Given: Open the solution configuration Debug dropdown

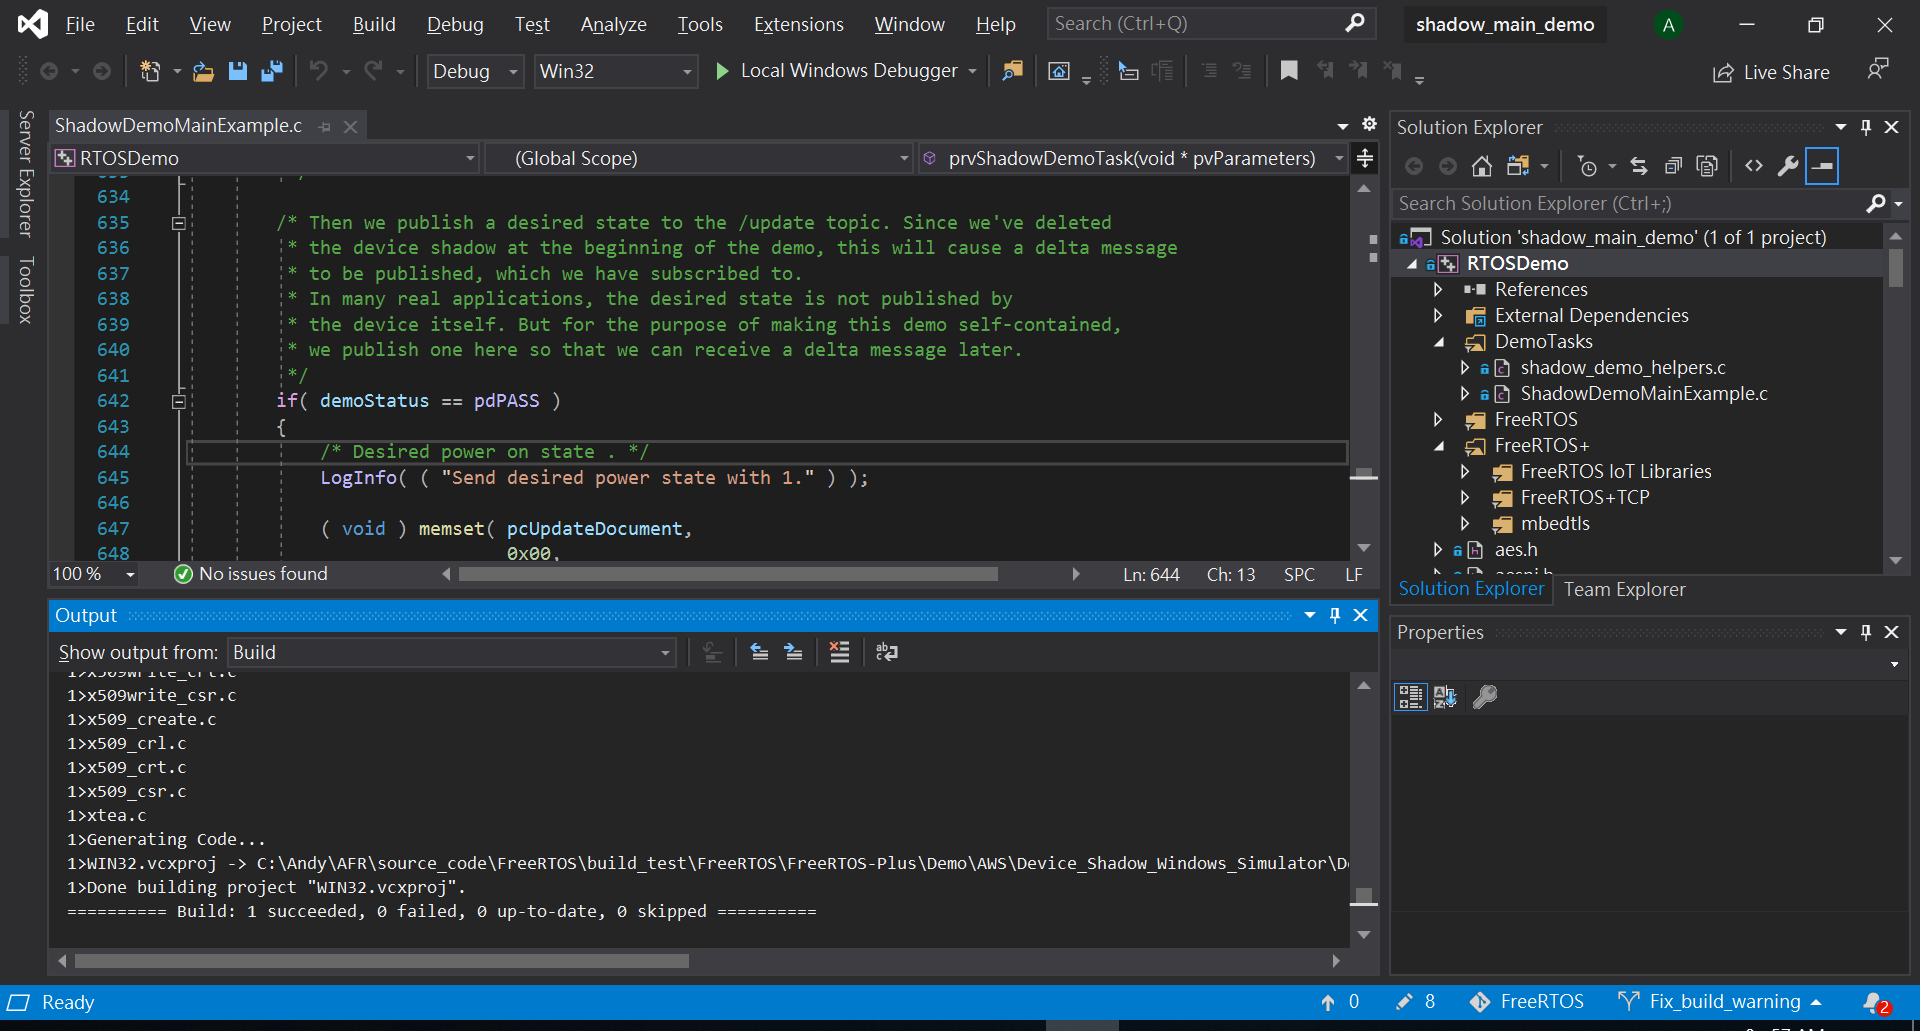Looking at the screenshot, I should (513, 71).
